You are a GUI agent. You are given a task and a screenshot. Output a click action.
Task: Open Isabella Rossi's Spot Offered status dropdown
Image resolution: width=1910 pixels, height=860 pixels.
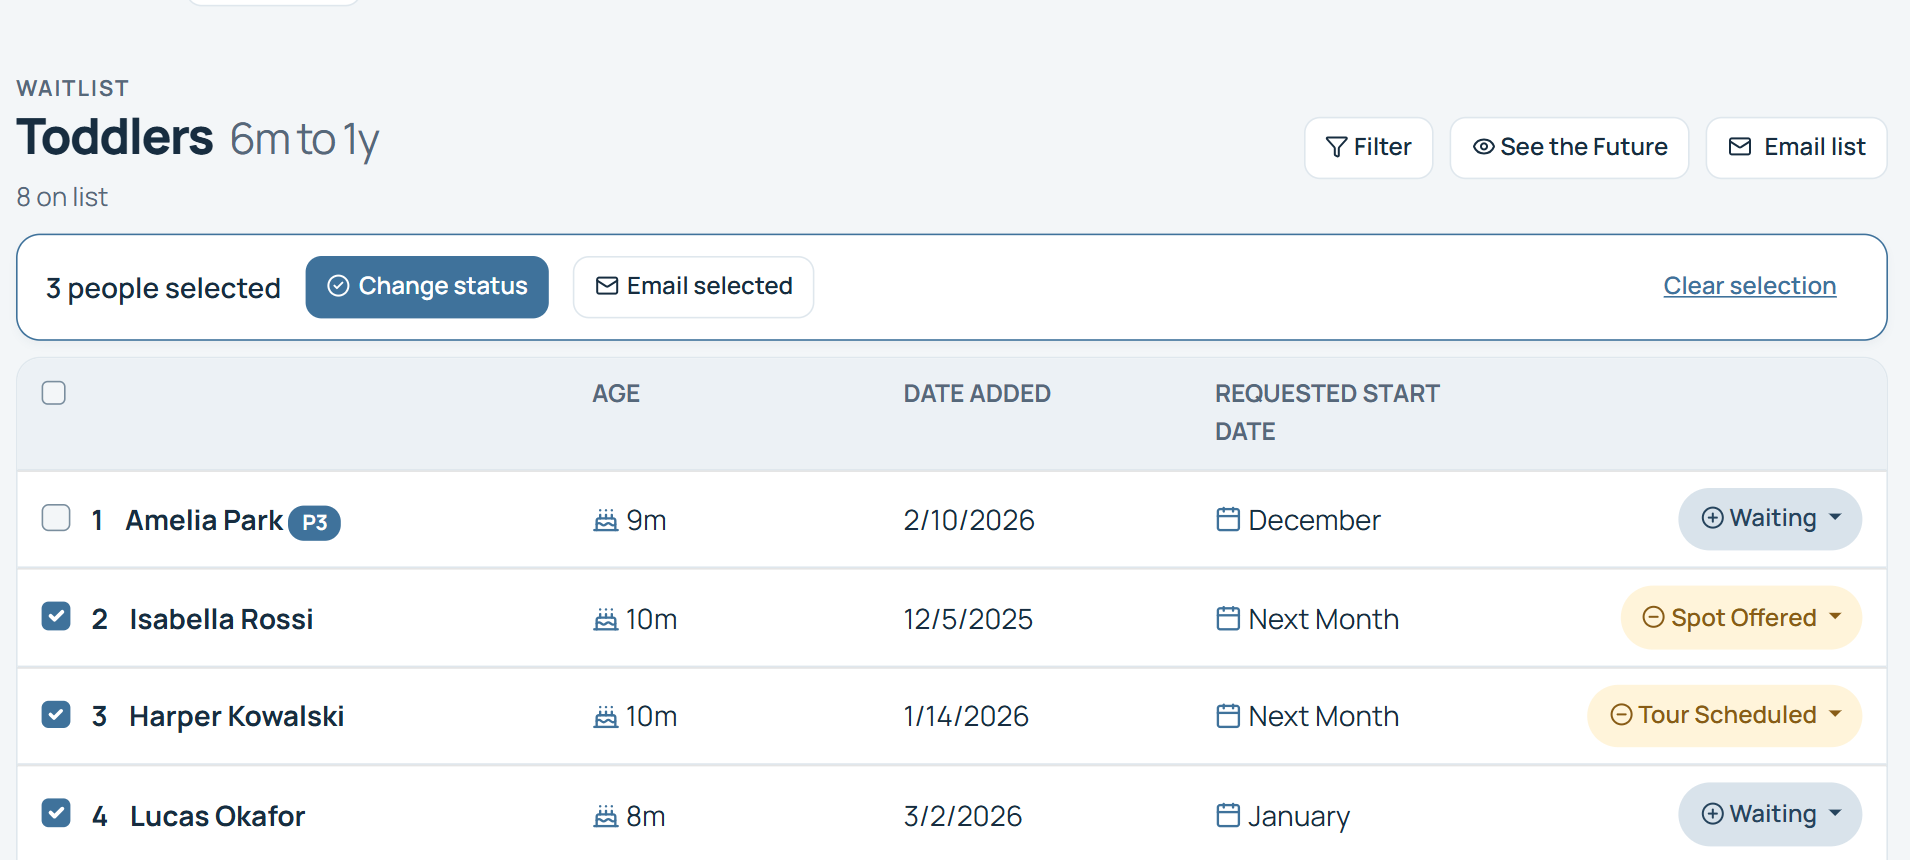(1740, 618)
